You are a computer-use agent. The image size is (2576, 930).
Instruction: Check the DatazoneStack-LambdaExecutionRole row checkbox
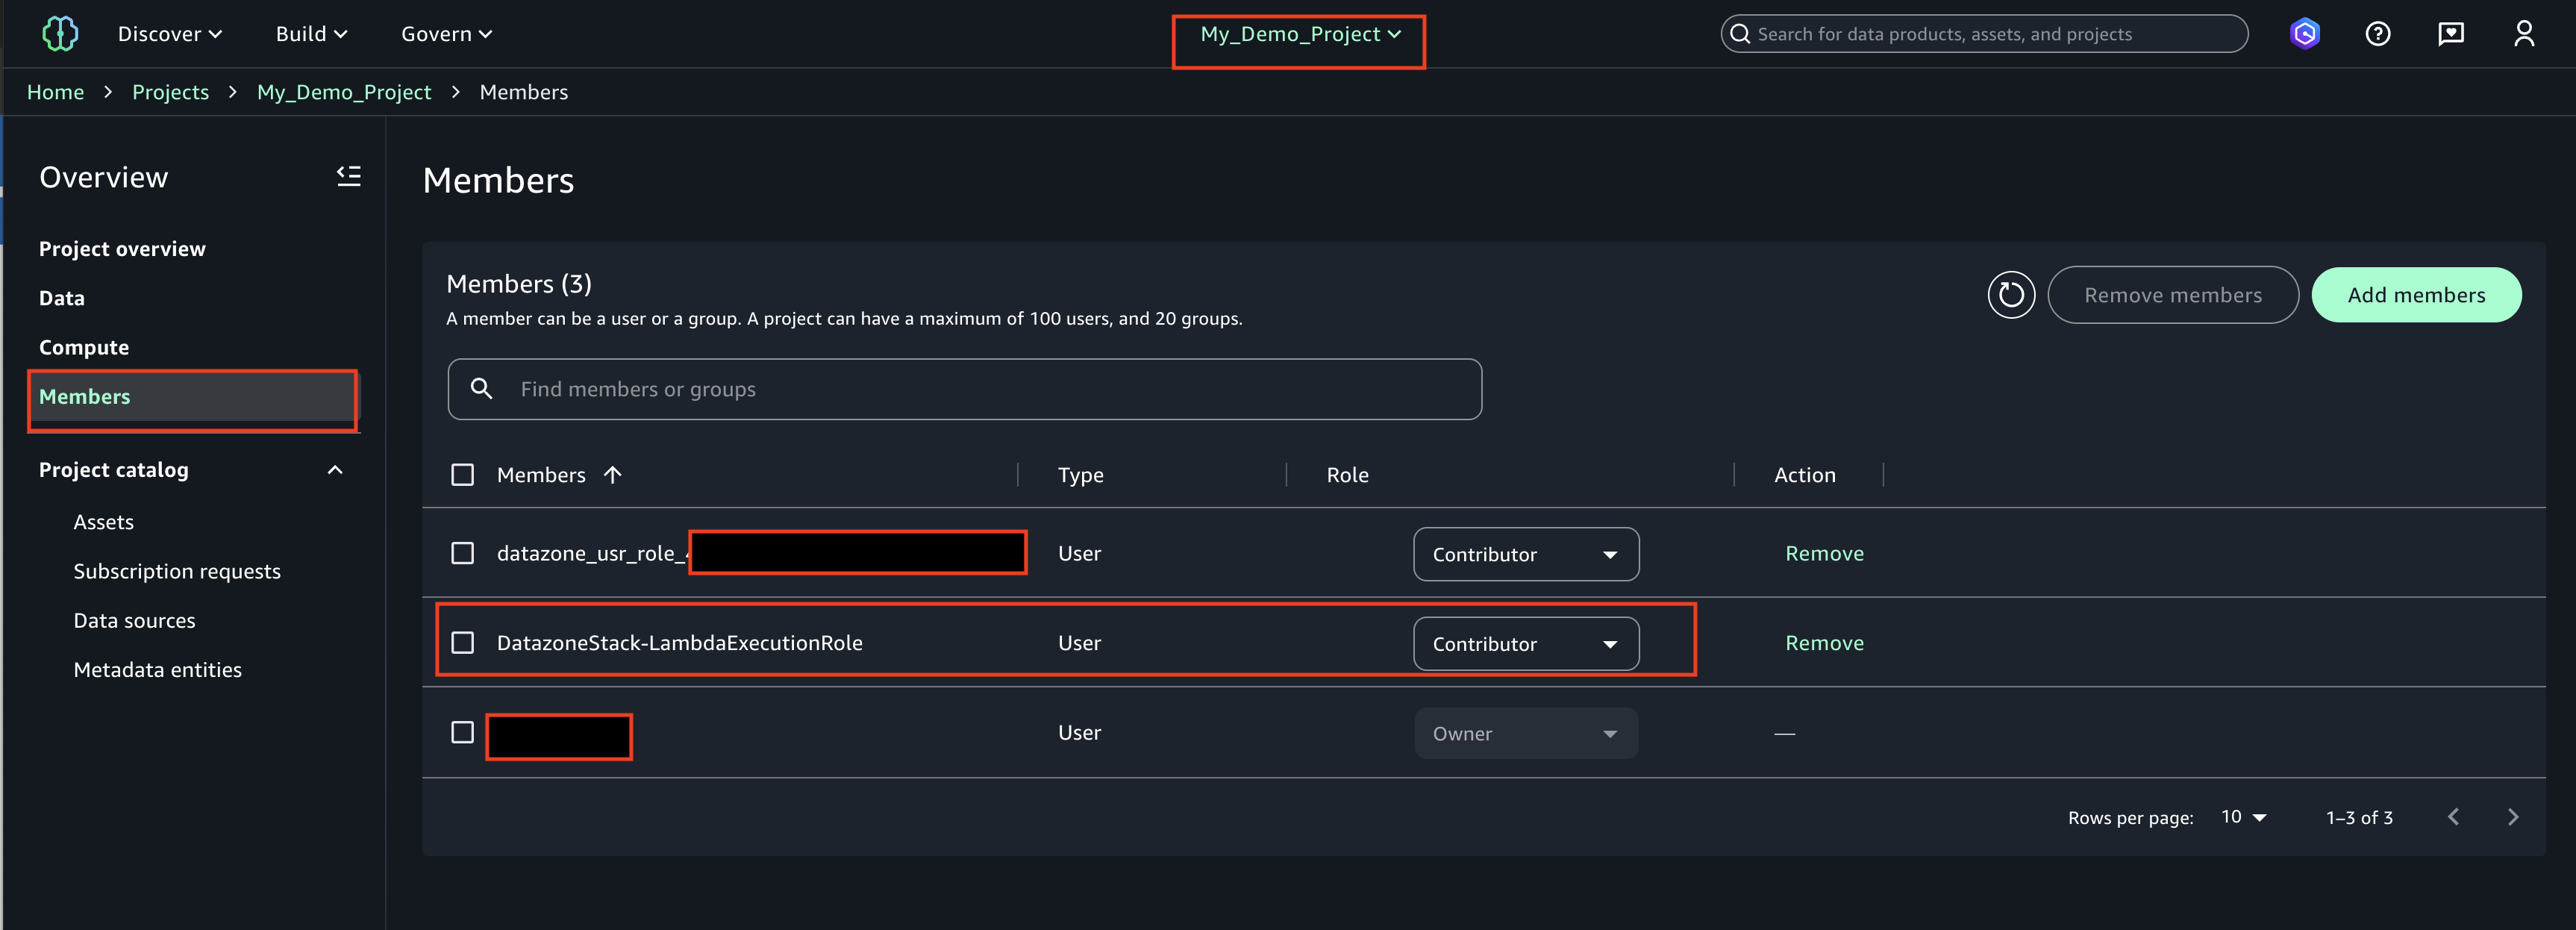[x=462, y=643]
